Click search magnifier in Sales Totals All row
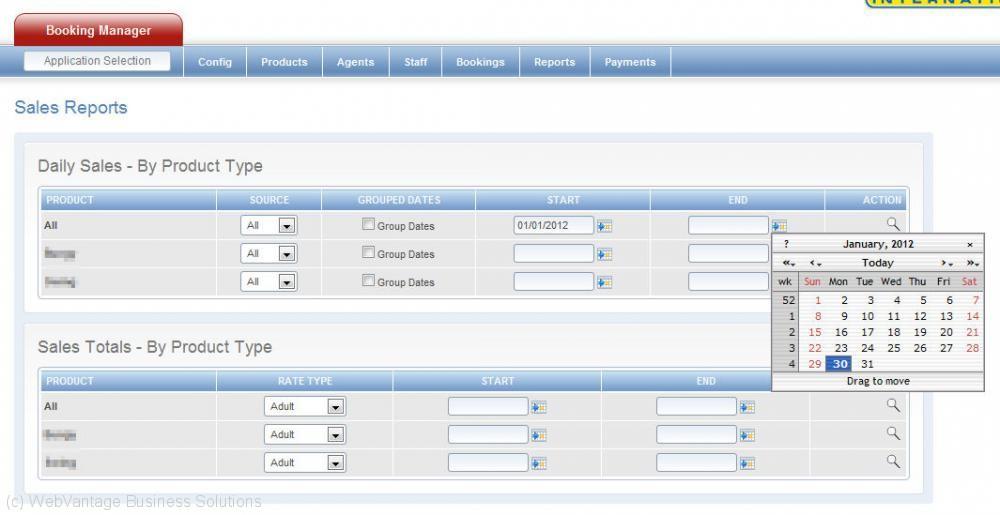 click(x=893, y=405)
